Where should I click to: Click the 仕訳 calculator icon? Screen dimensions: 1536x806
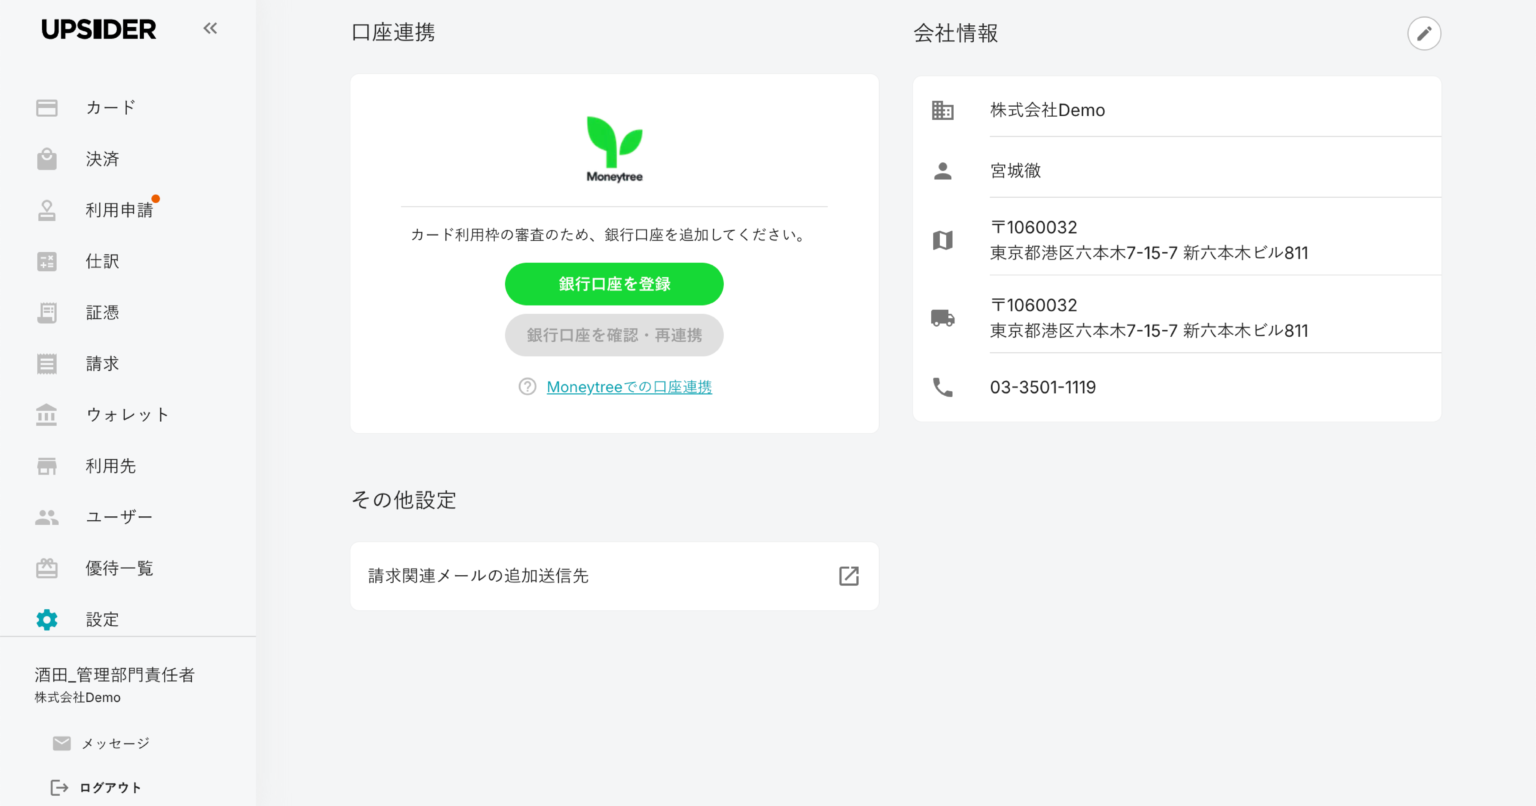(x=47, y=261)
